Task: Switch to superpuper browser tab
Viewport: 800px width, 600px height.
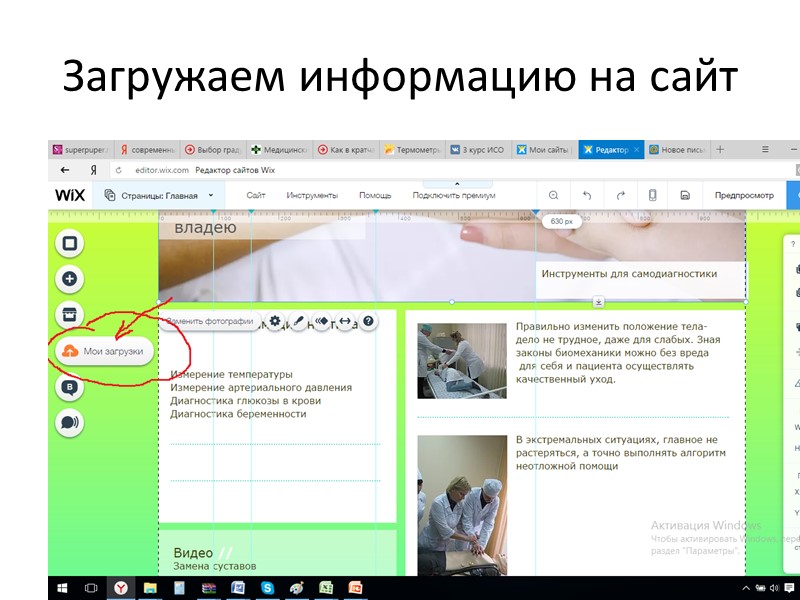Action: click(81, 149)
